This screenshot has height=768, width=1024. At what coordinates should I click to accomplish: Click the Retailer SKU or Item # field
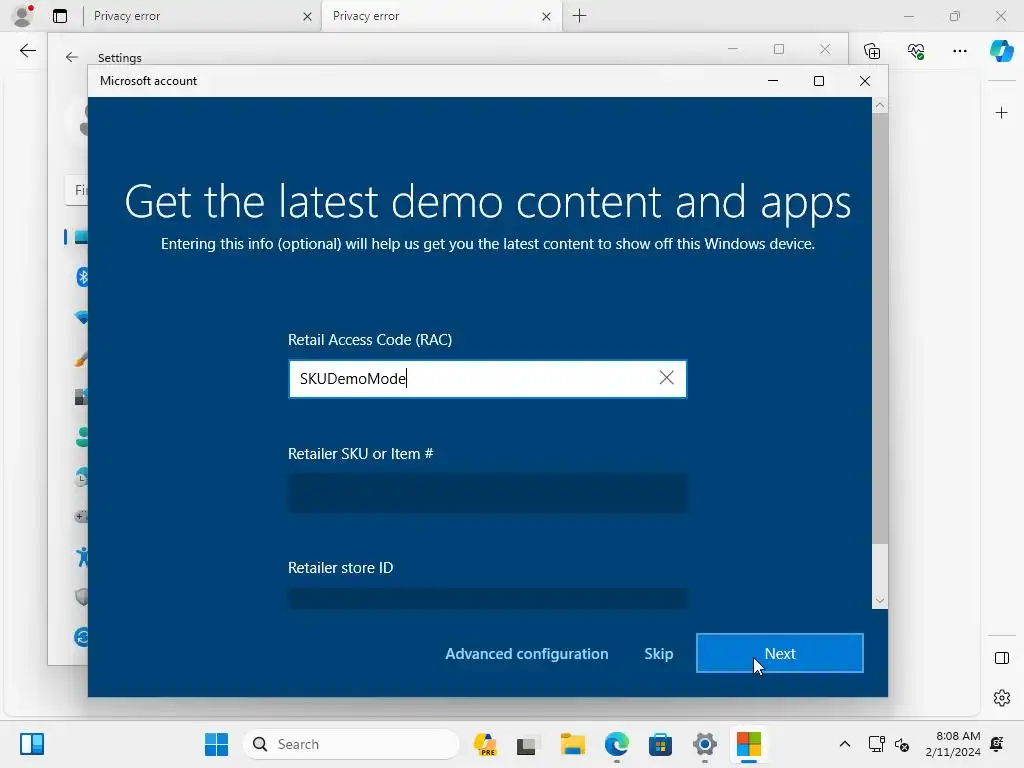click(x=487, y=493)
